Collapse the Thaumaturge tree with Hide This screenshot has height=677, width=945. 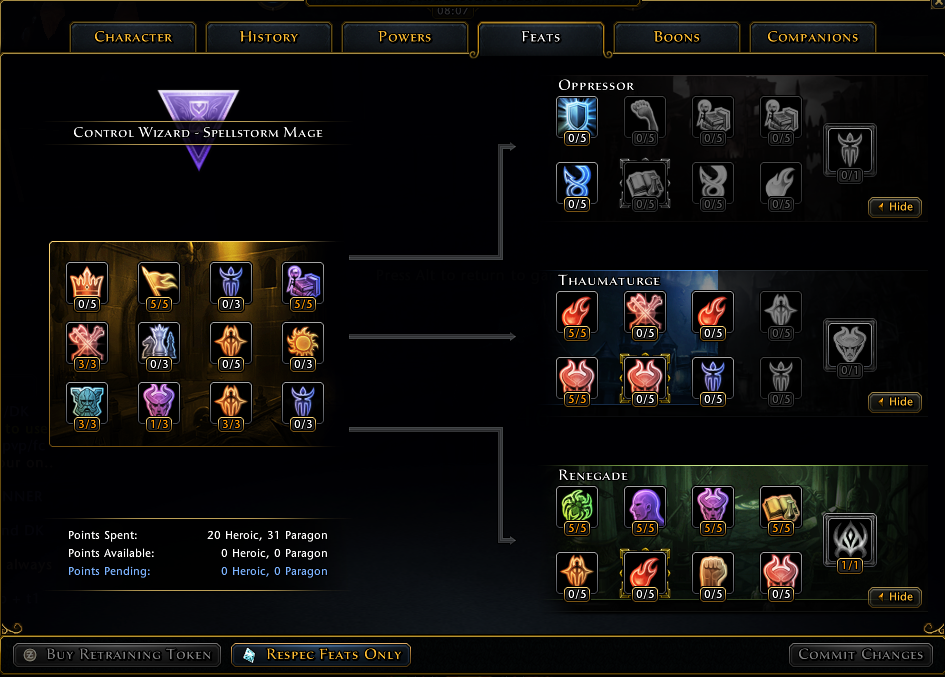(895, 401)
